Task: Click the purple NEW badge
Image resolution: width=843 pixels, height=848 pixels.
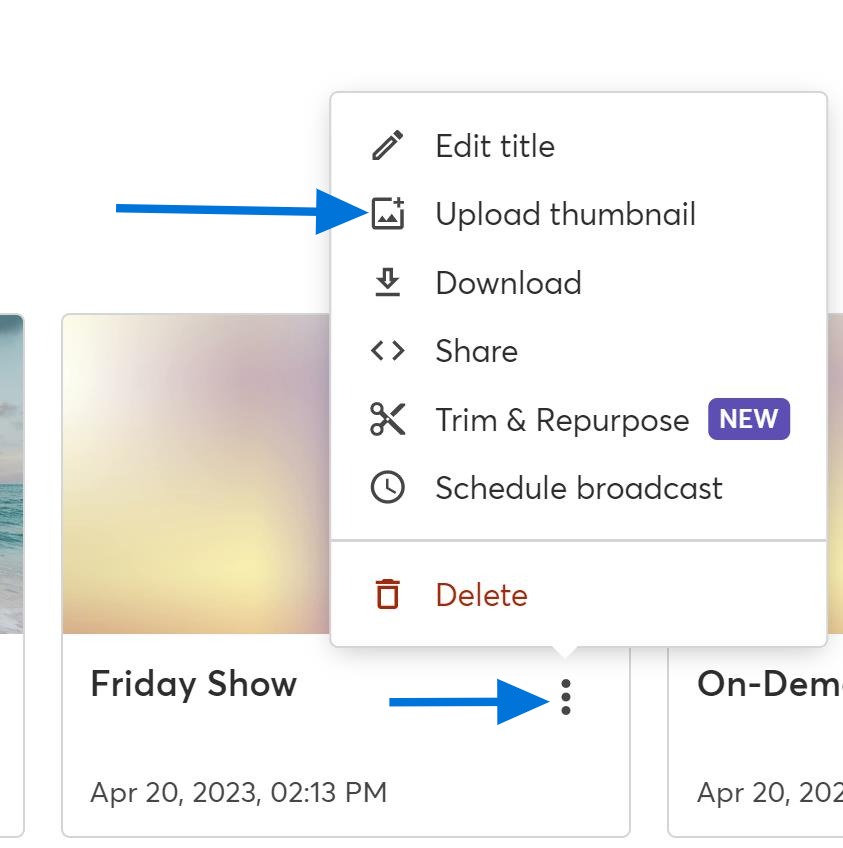Action: (x=748, y=419)
